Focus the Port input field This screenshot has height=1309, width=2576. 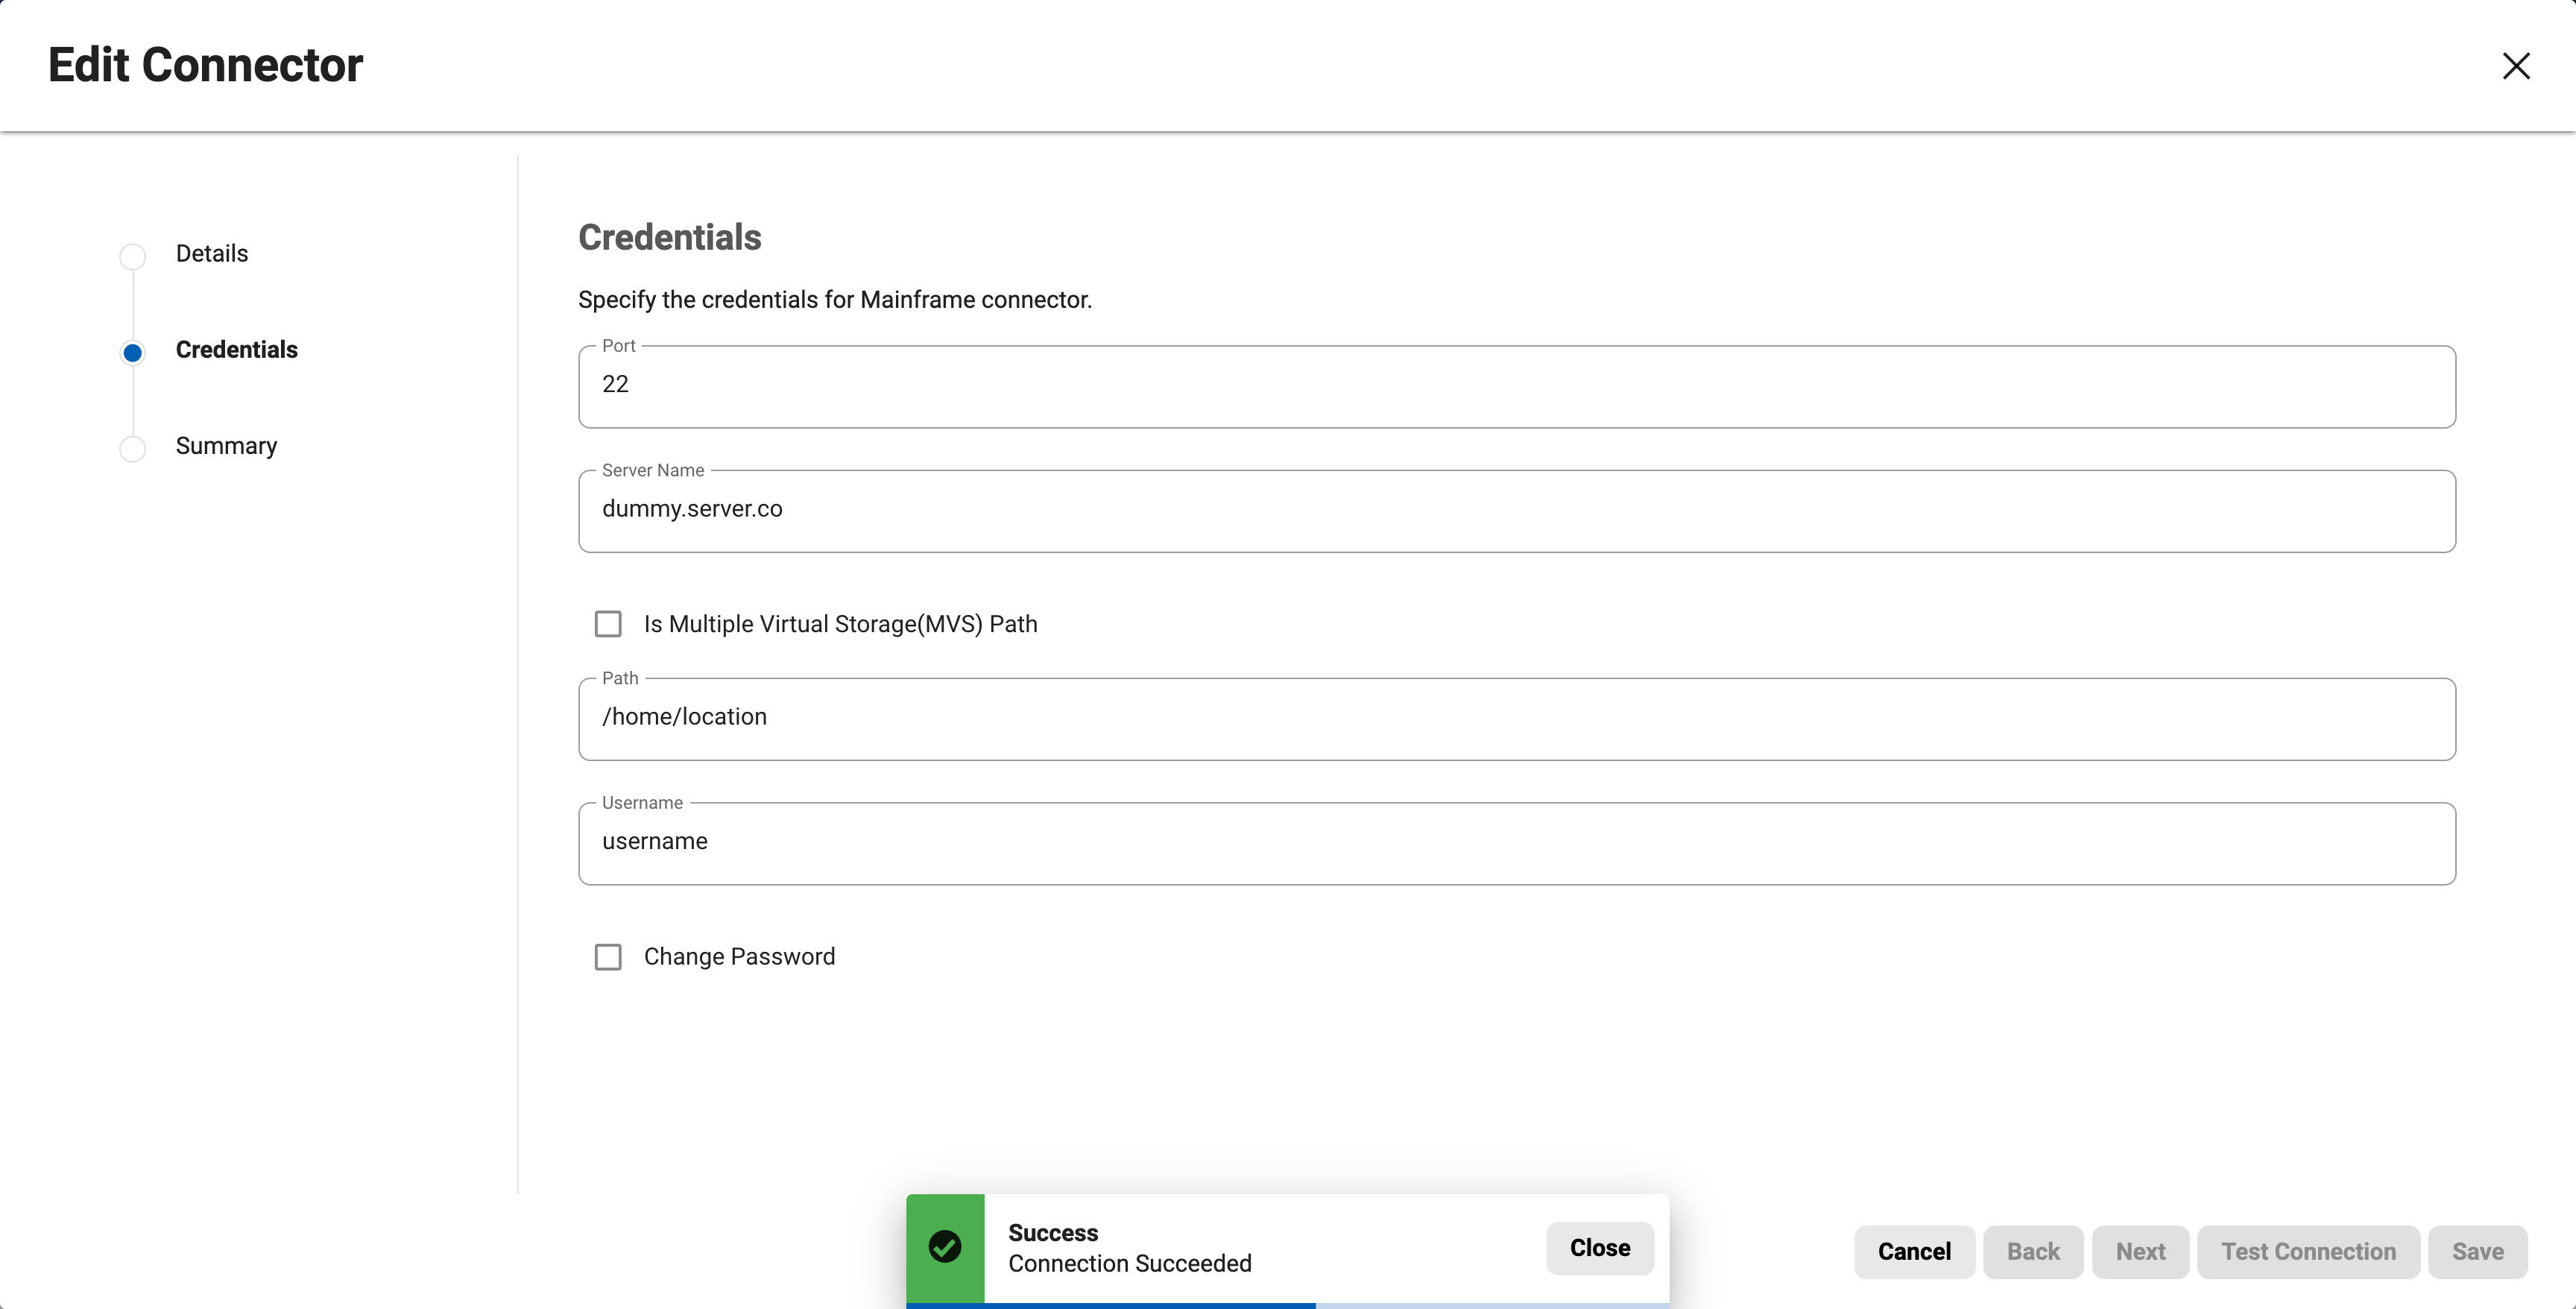pos(1517,387)
